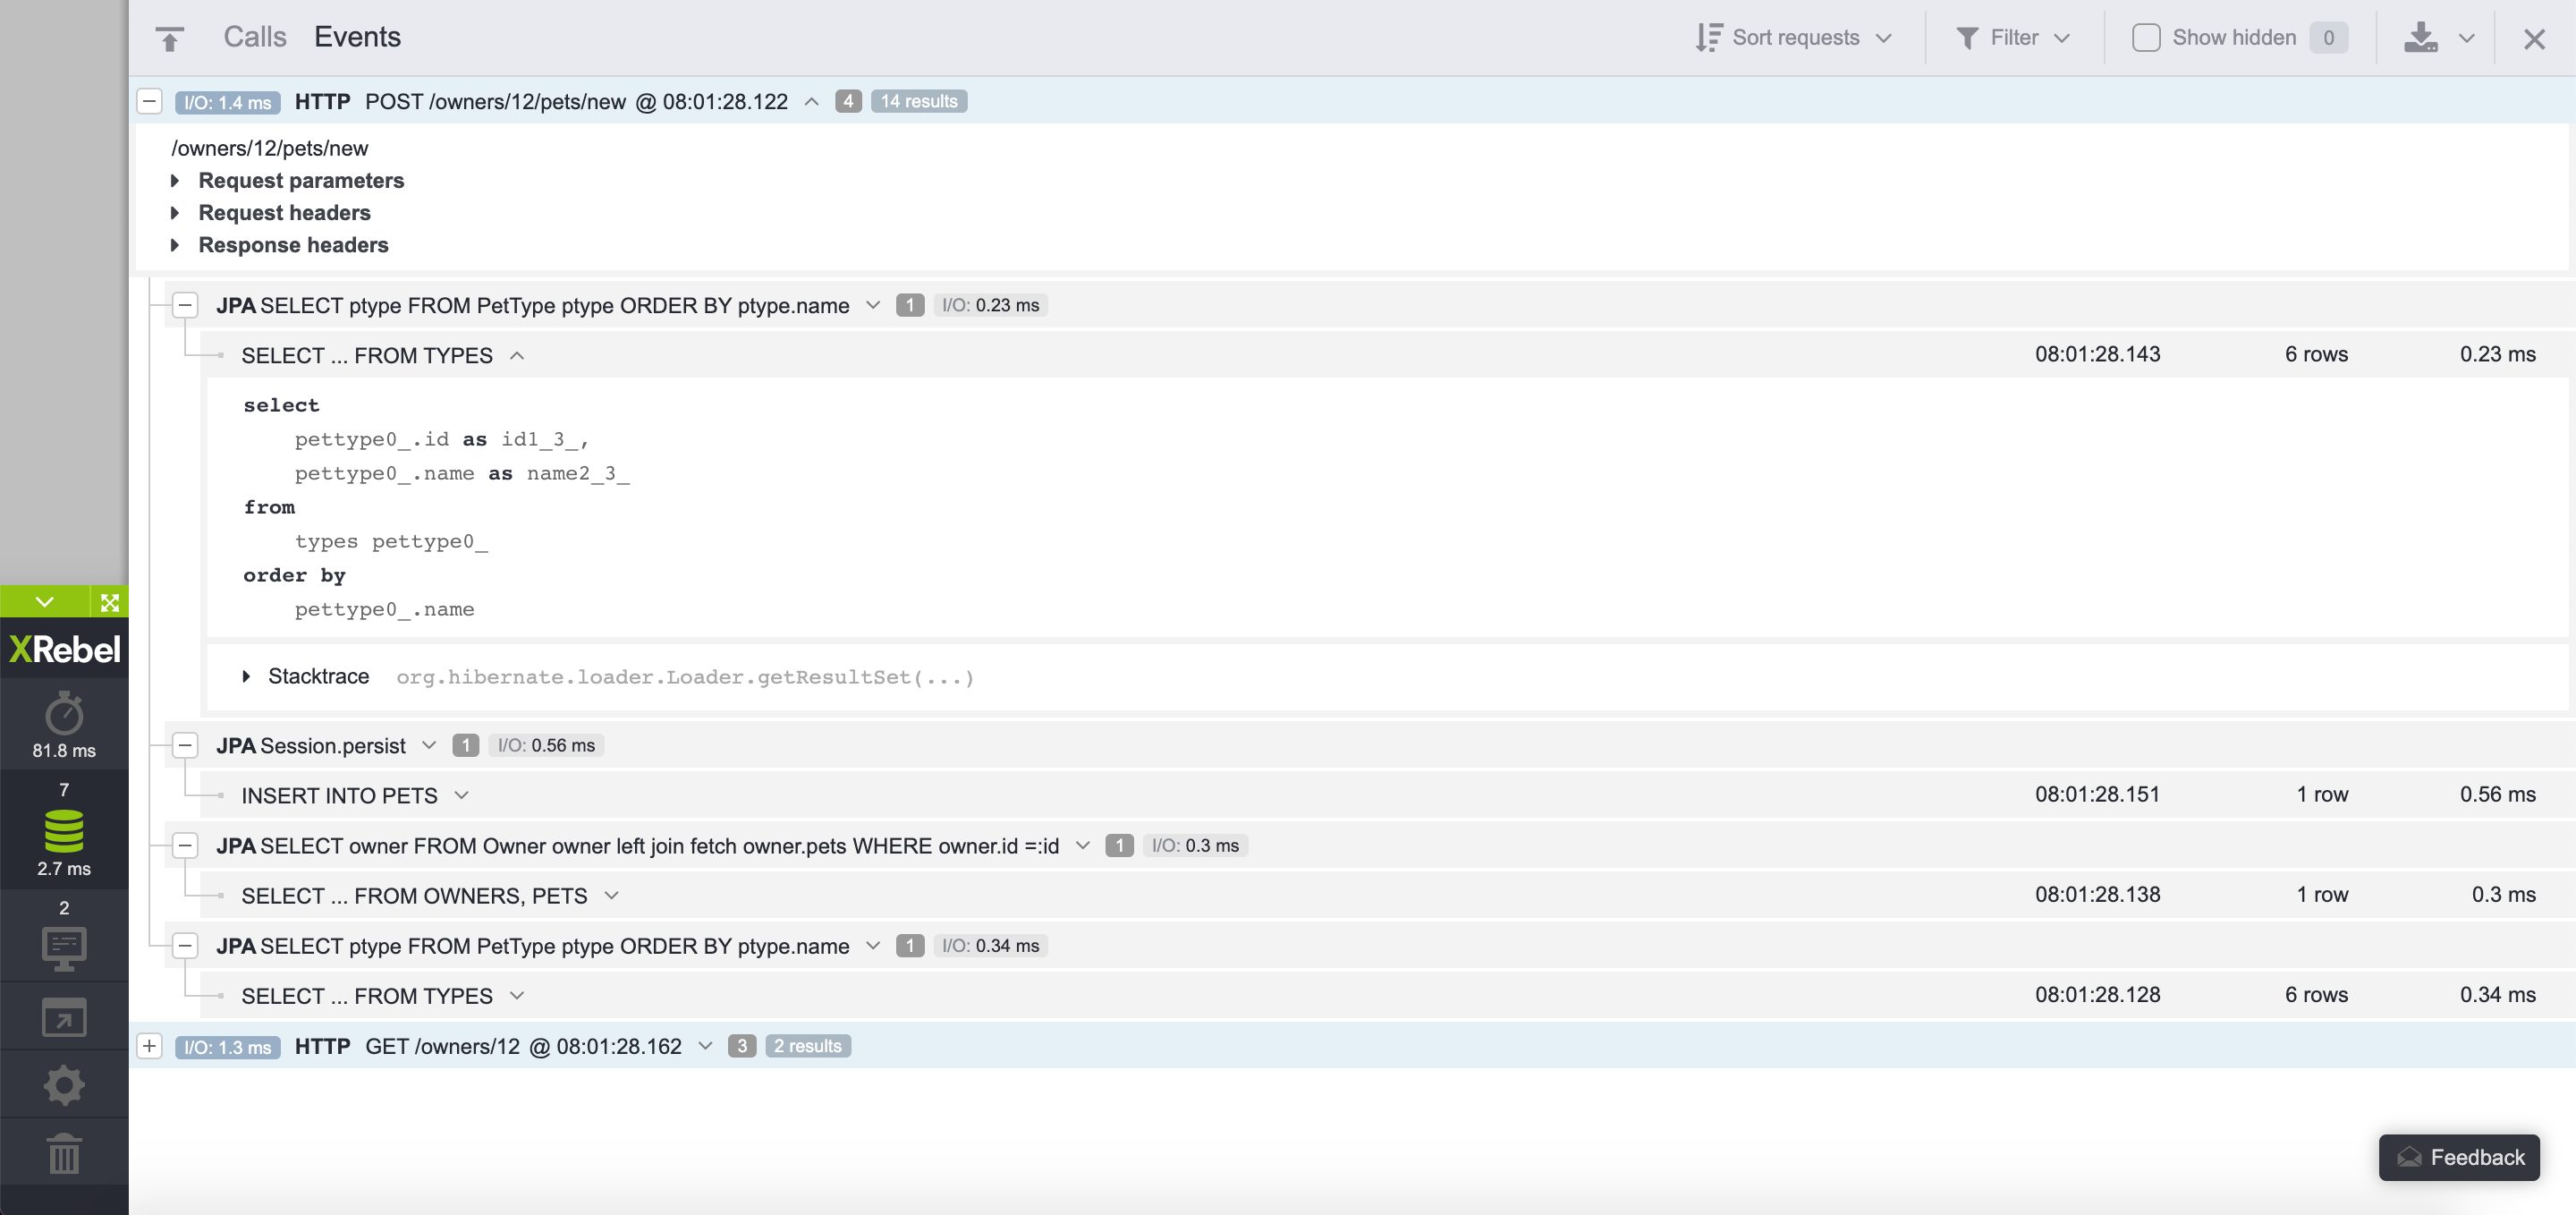
Task: Toggle the Show hidden checkbox
Action: [x=2146, y=38]
